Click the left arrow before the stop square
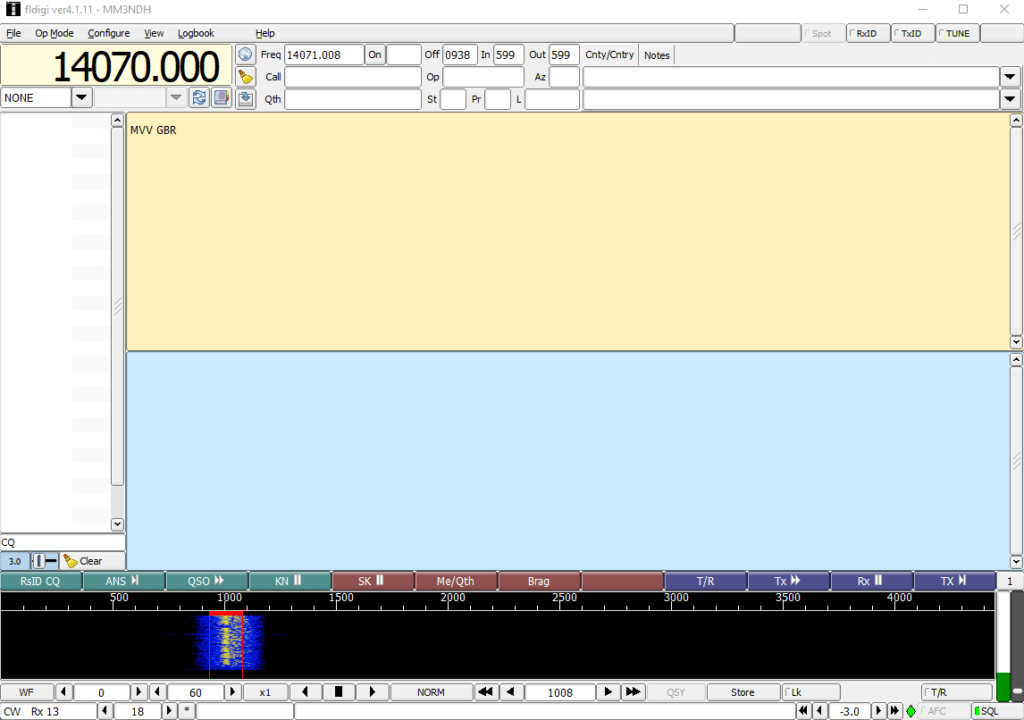The image size is (1024, 720). point(305,692)
